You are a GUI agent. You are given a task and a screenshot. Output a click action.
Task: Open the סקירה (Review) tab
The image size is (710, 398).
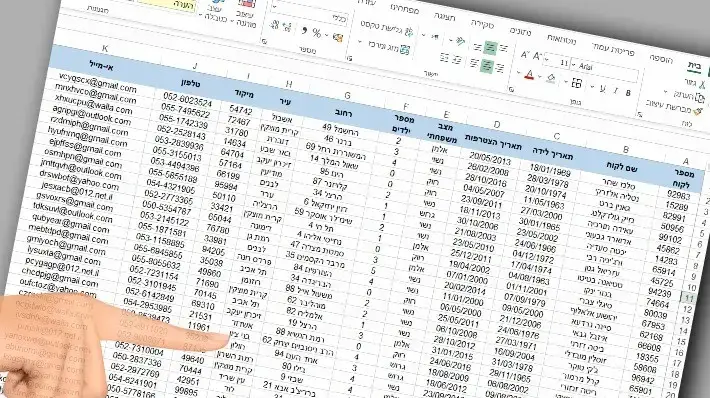(482, 24)
